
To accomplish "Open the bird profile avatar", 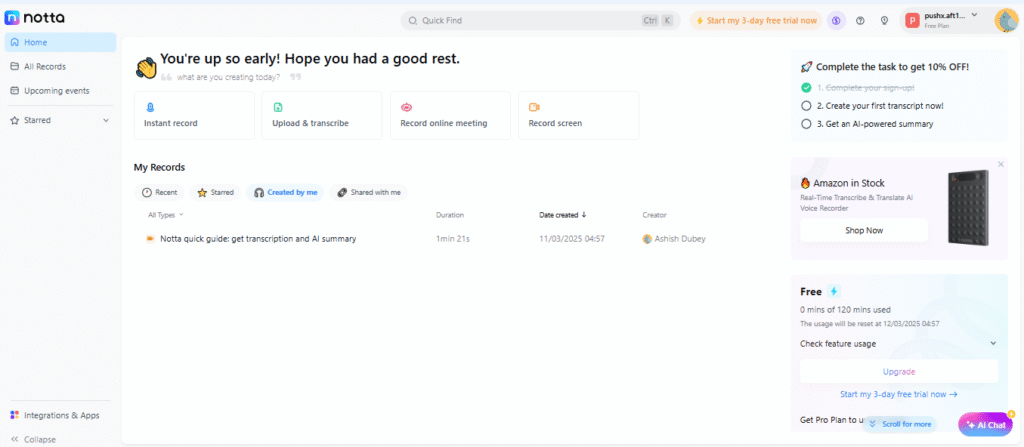I will [x=1005, y=20].
